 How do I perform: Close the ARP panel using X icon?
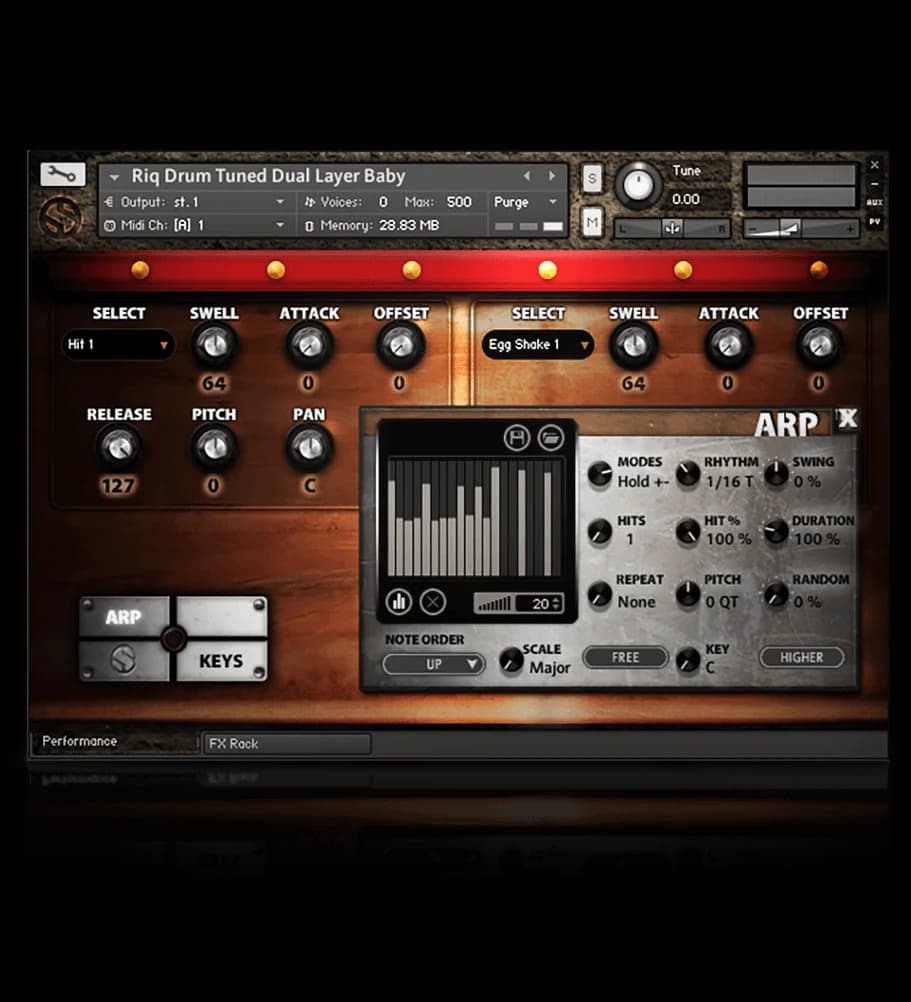pyautogui.click(x=847, y=420)
